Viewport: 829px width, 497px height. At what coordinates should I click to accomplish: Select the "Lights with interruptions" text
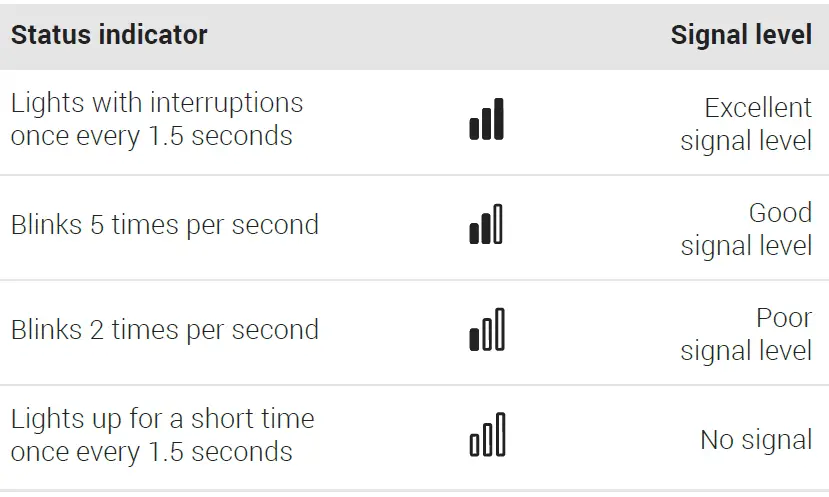click(x=157, y=103)
